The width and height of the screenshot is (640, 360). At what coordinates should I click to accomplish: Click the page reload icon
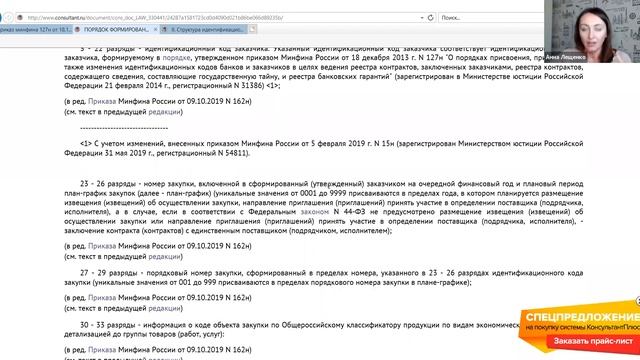click(430, 18)
